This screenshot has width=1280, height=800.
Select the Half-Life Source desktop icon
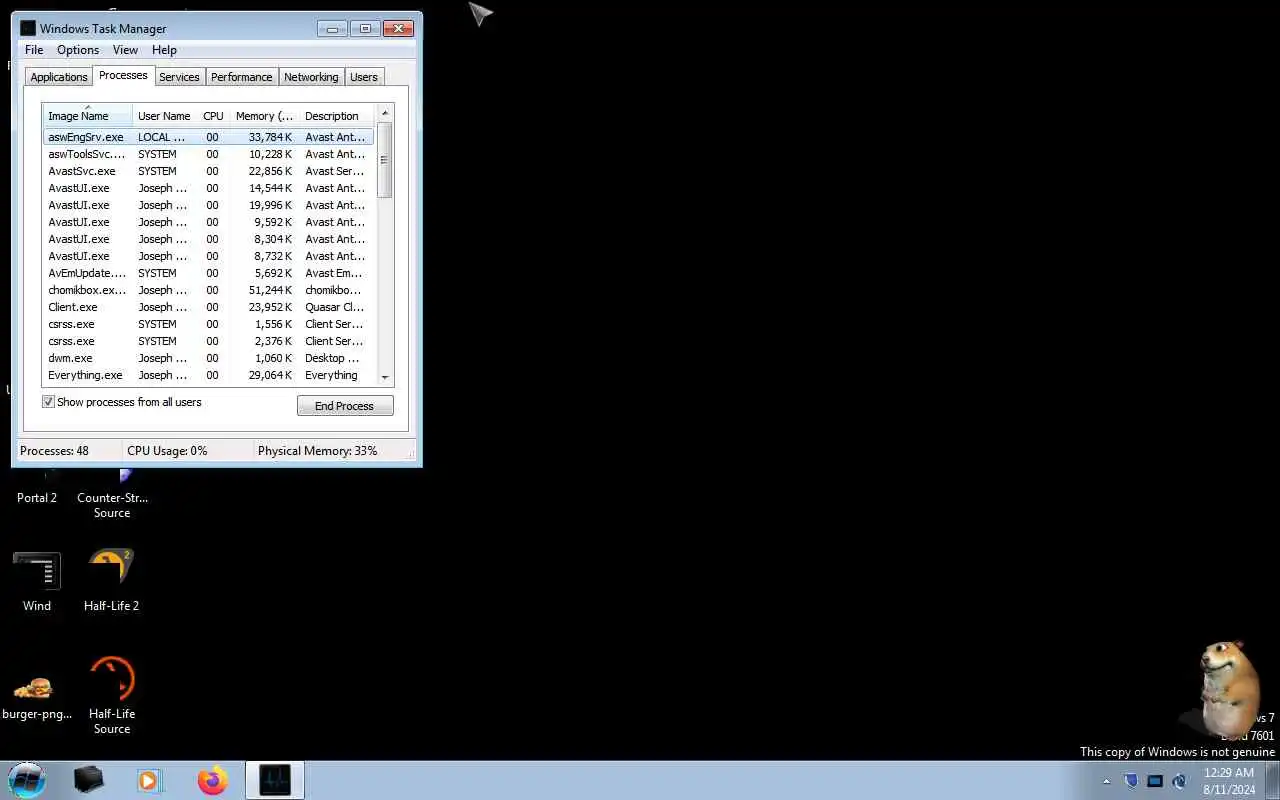(x=112, y=695)
